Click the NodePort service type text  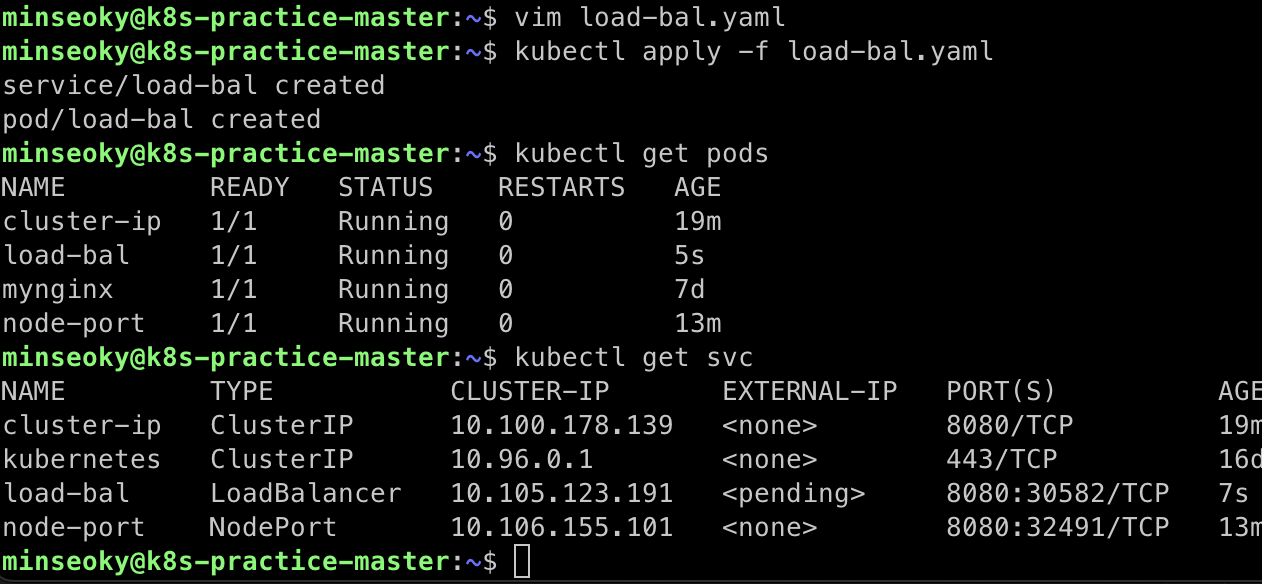[x=273, y=527]
